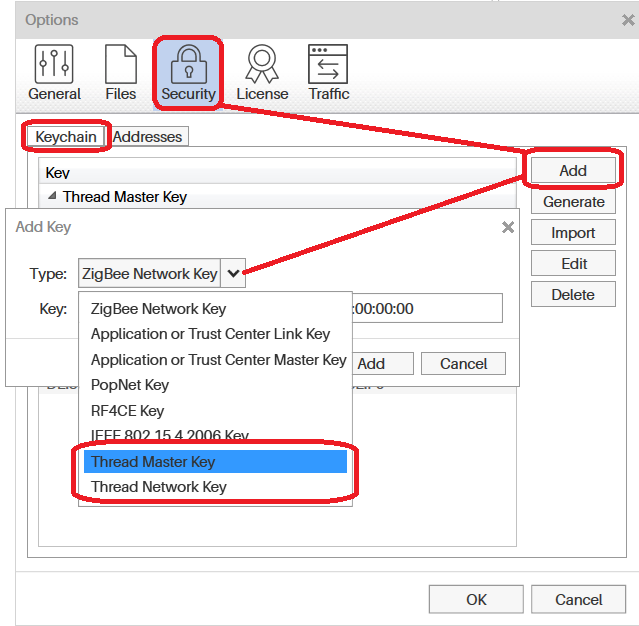Collapse the Thread Master Key tree node

[x=52, y=196]
